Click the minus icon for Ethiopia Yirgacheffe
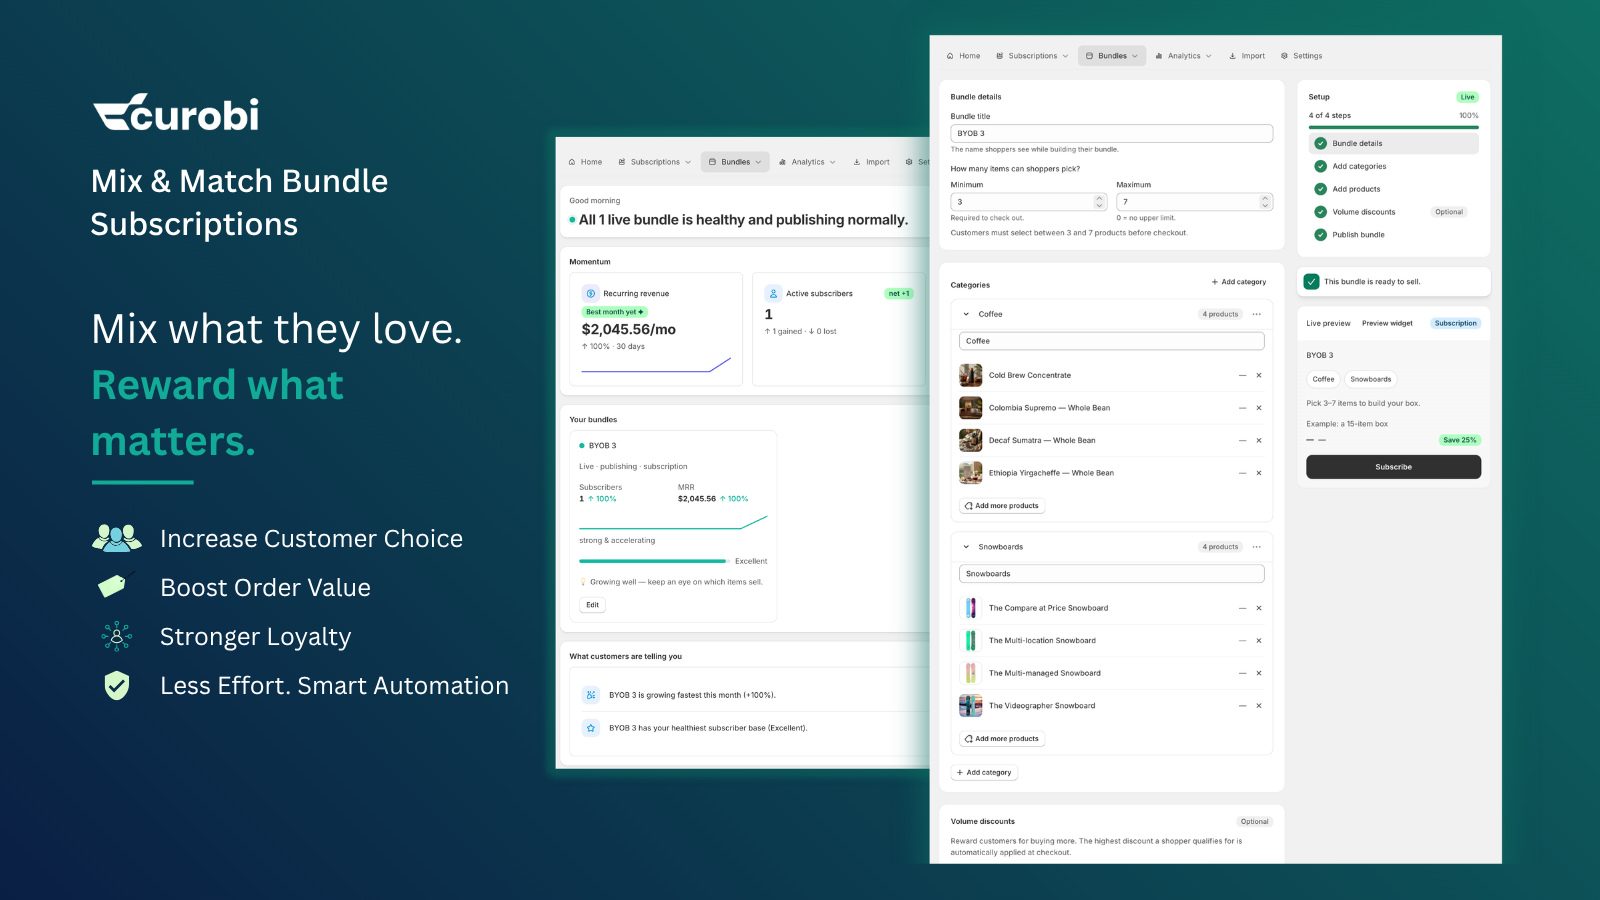This screenshot has height=900, width=1600. [x=1243, y=473]
